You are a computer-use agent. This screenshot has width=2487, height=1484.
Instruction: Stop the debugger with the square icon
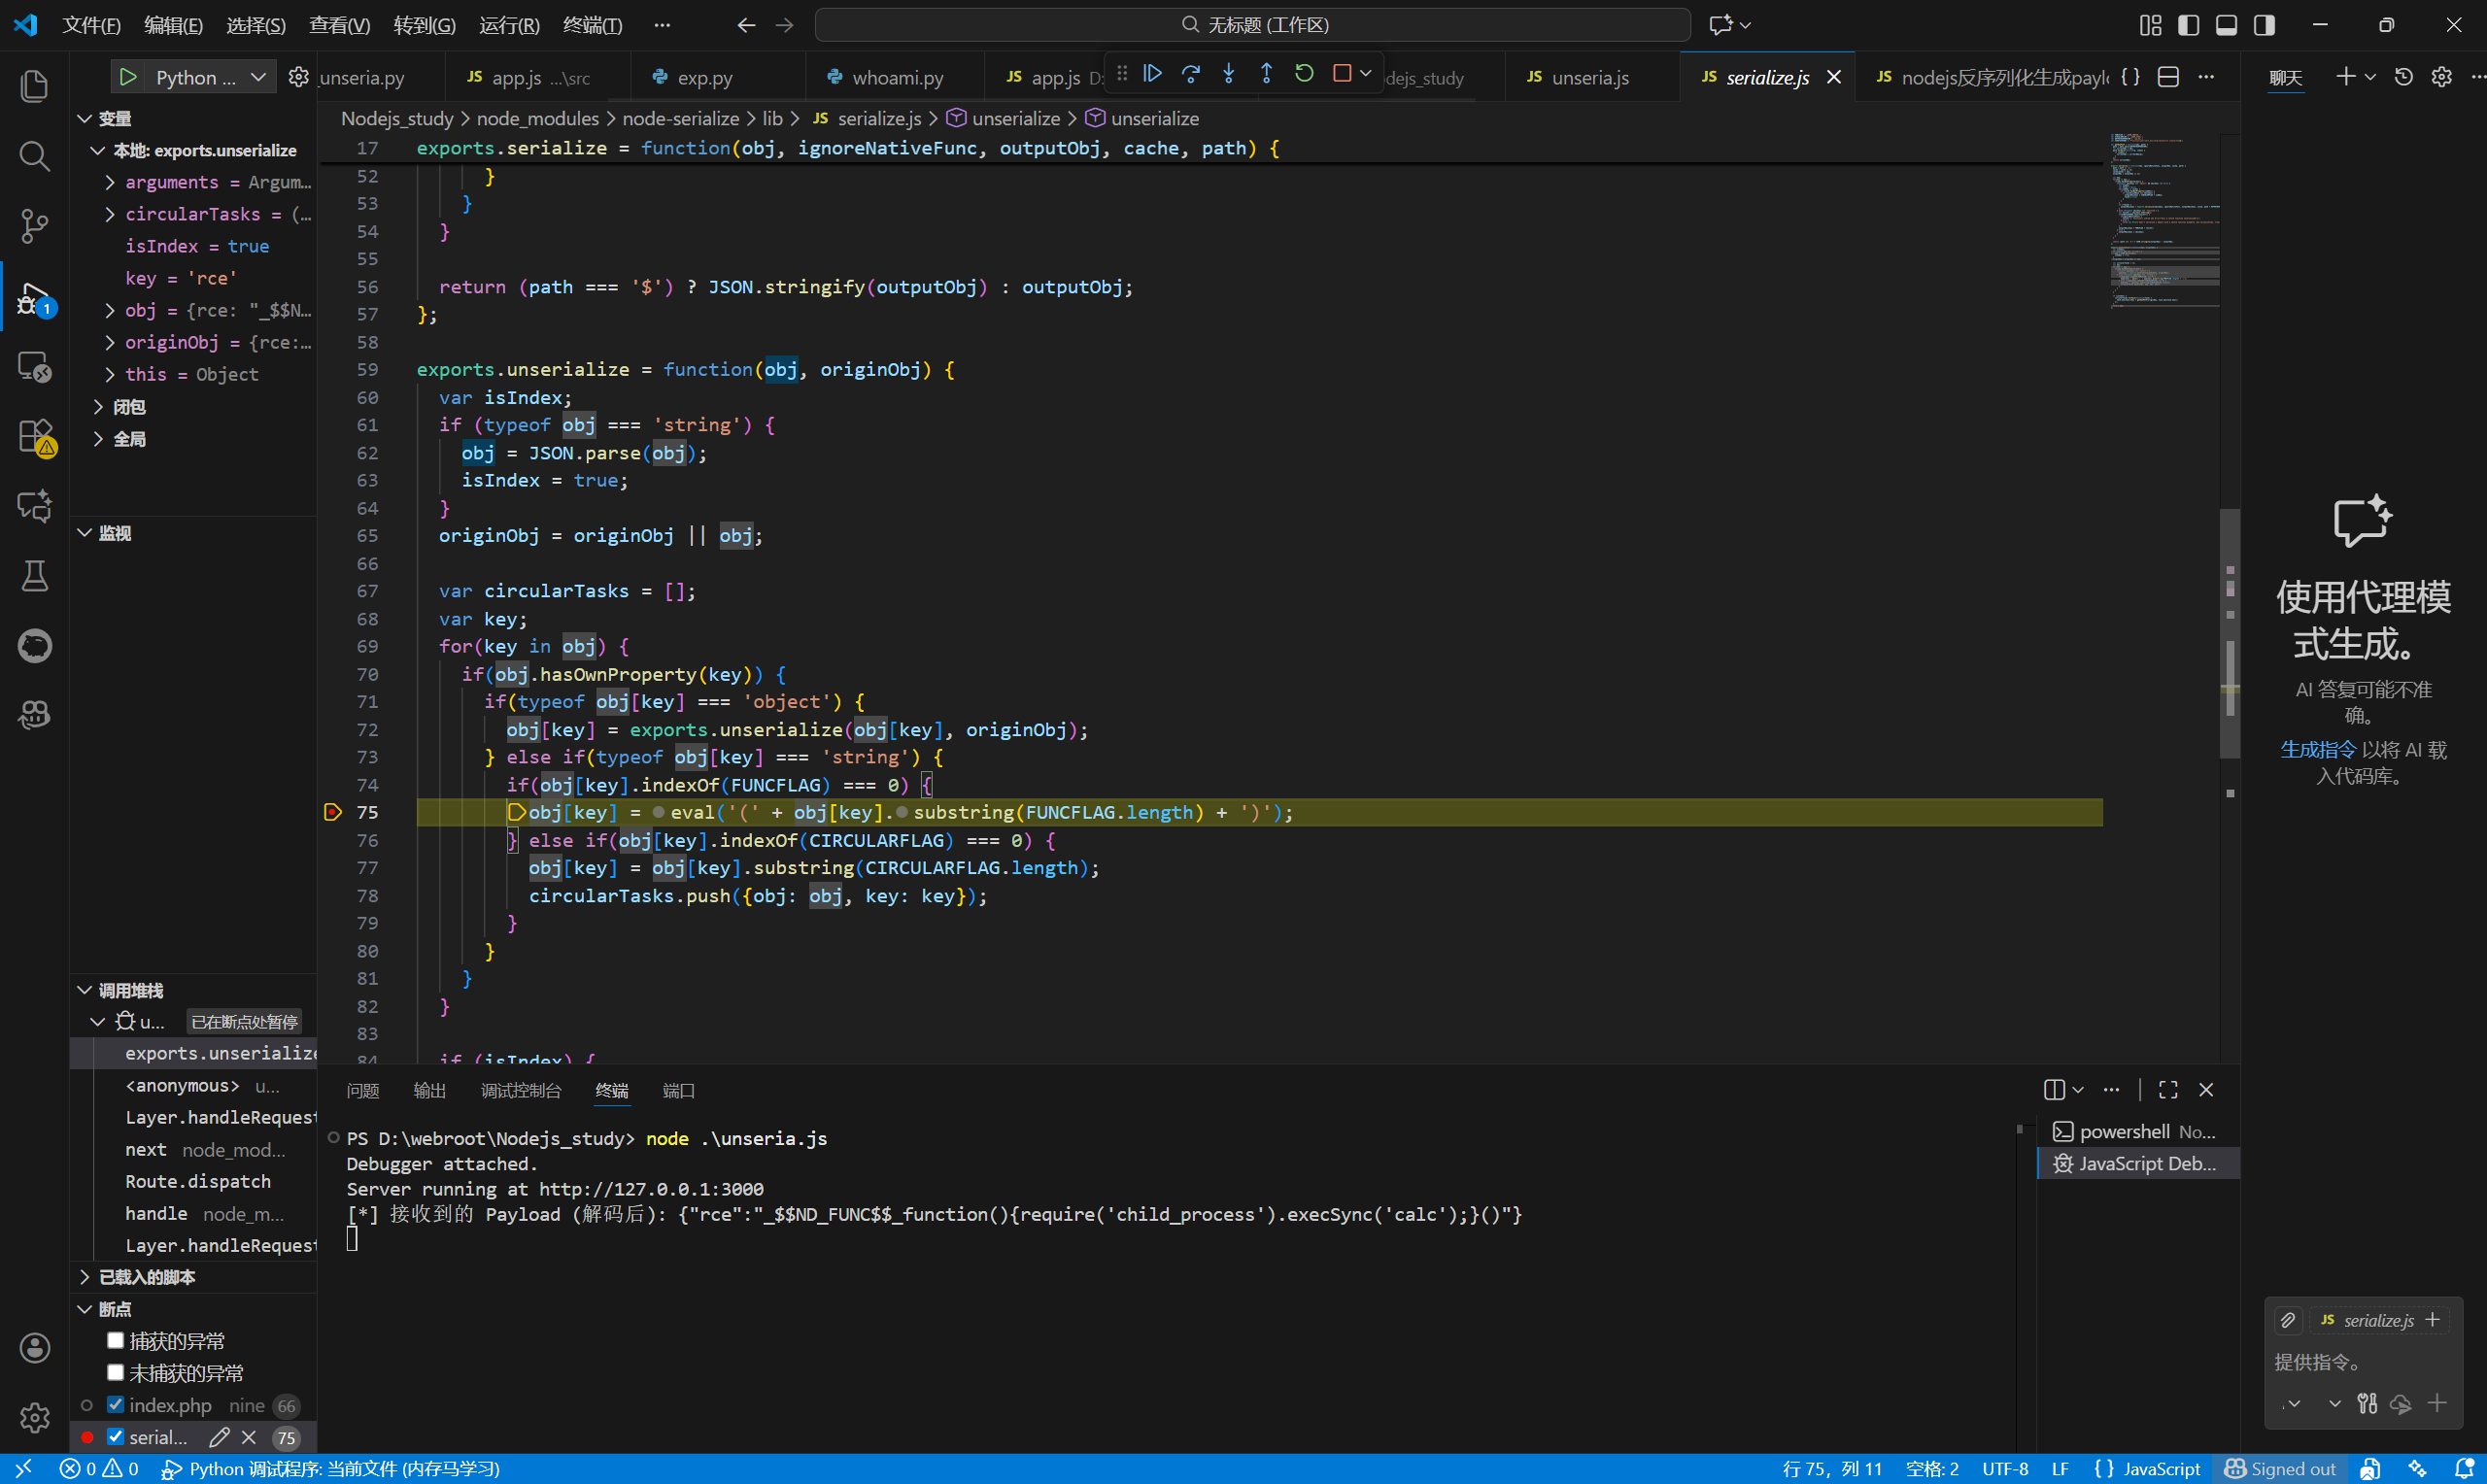click(1342, 73)
